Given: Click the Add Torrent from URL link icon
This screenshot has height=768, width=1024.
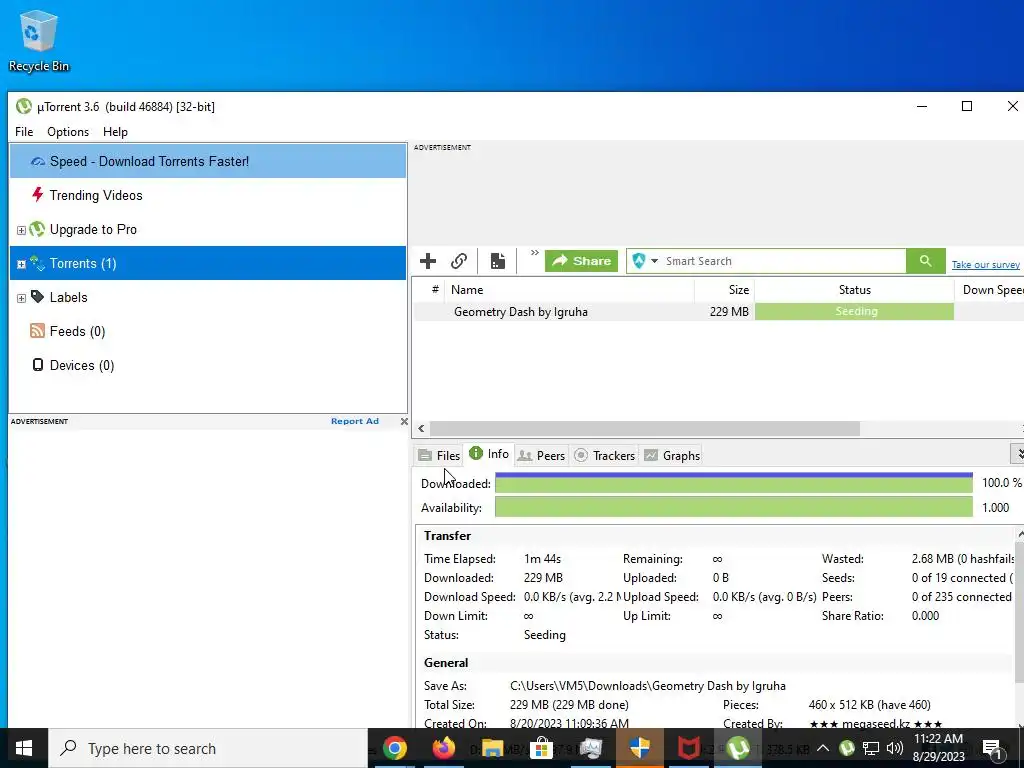Looking at the screenshot, I should click(x=459, y=261).
